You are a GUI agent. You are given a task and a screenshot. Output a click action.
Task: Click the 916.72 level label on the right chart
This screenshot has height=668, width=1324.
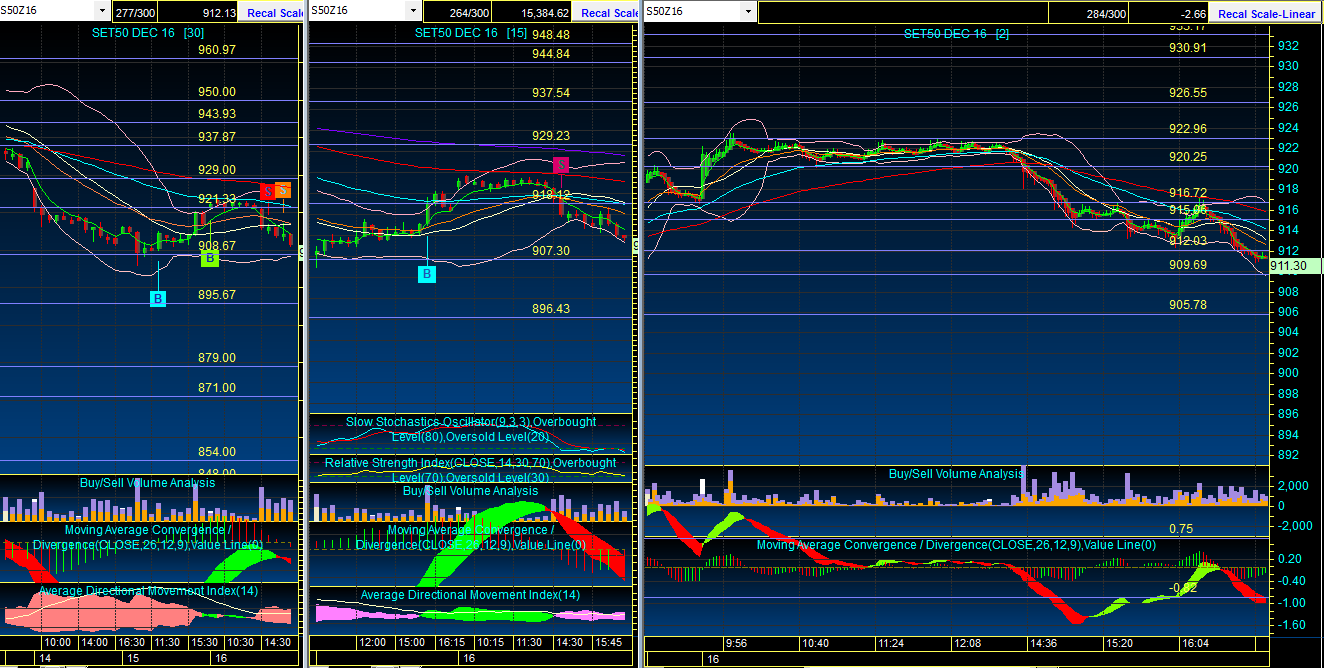click(x=1188, y=193)
